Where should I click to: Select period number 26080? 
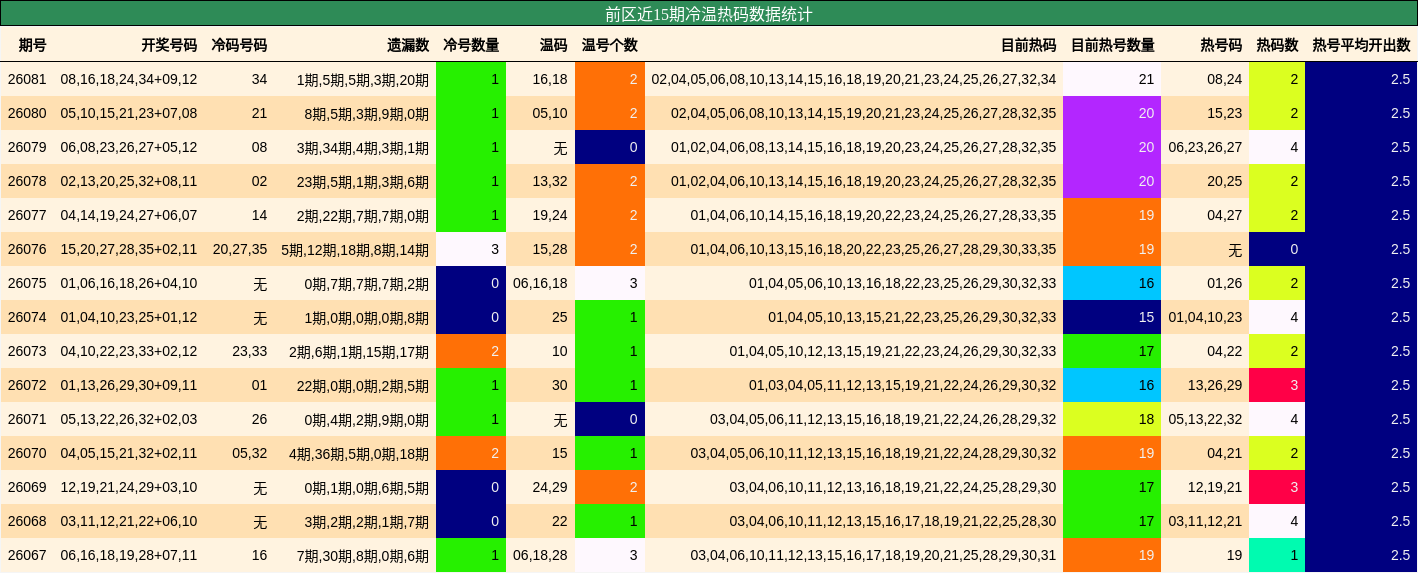pyautogui.click(x=27, y=113)
